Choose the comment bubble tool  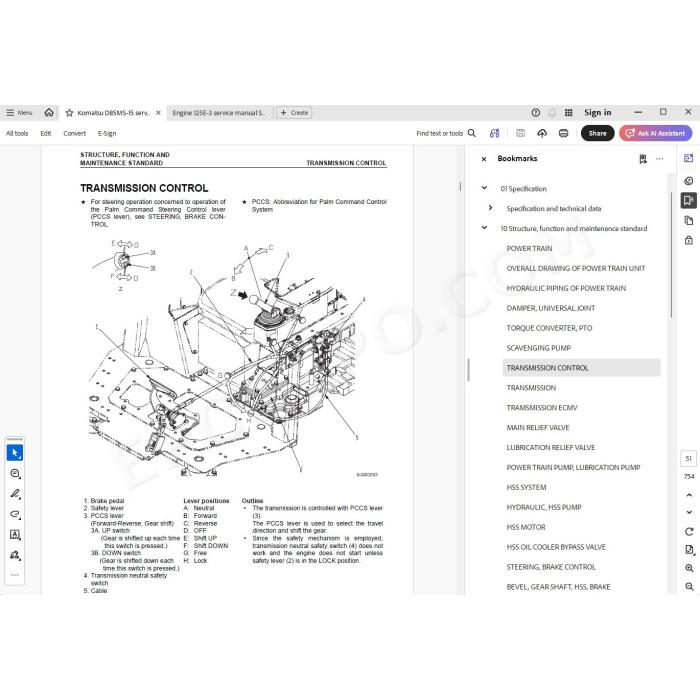(x=15, y=473)
